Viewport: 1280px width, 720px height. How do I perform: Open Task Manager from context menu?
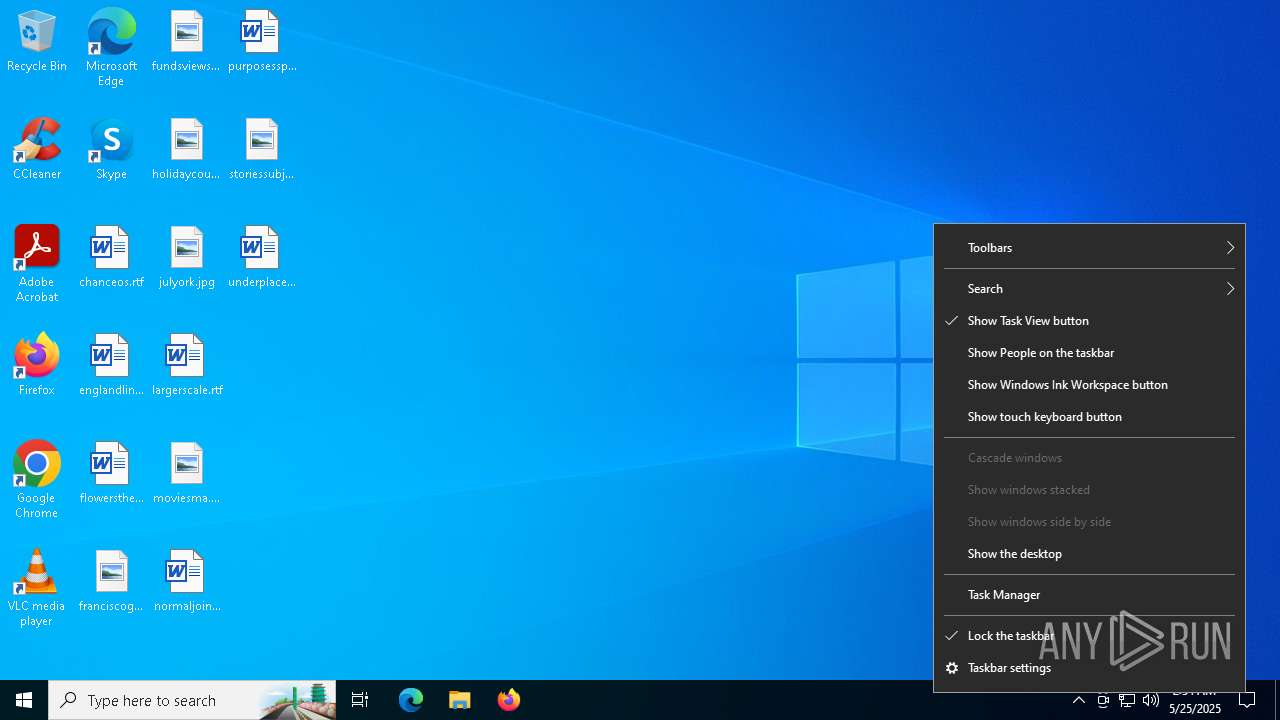tap(1089, 595)
